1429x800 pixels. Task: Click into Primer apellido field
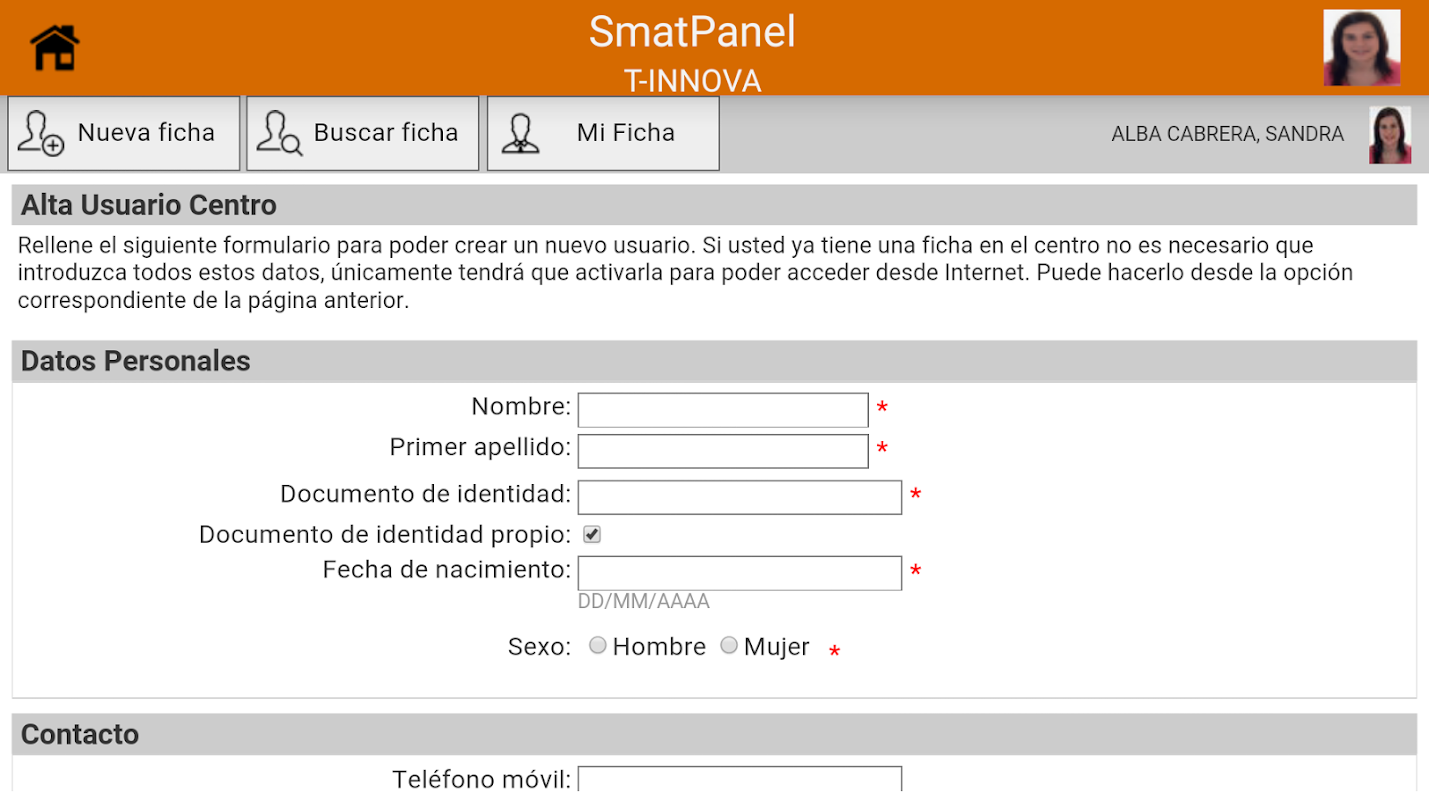(x=722, y=451)
